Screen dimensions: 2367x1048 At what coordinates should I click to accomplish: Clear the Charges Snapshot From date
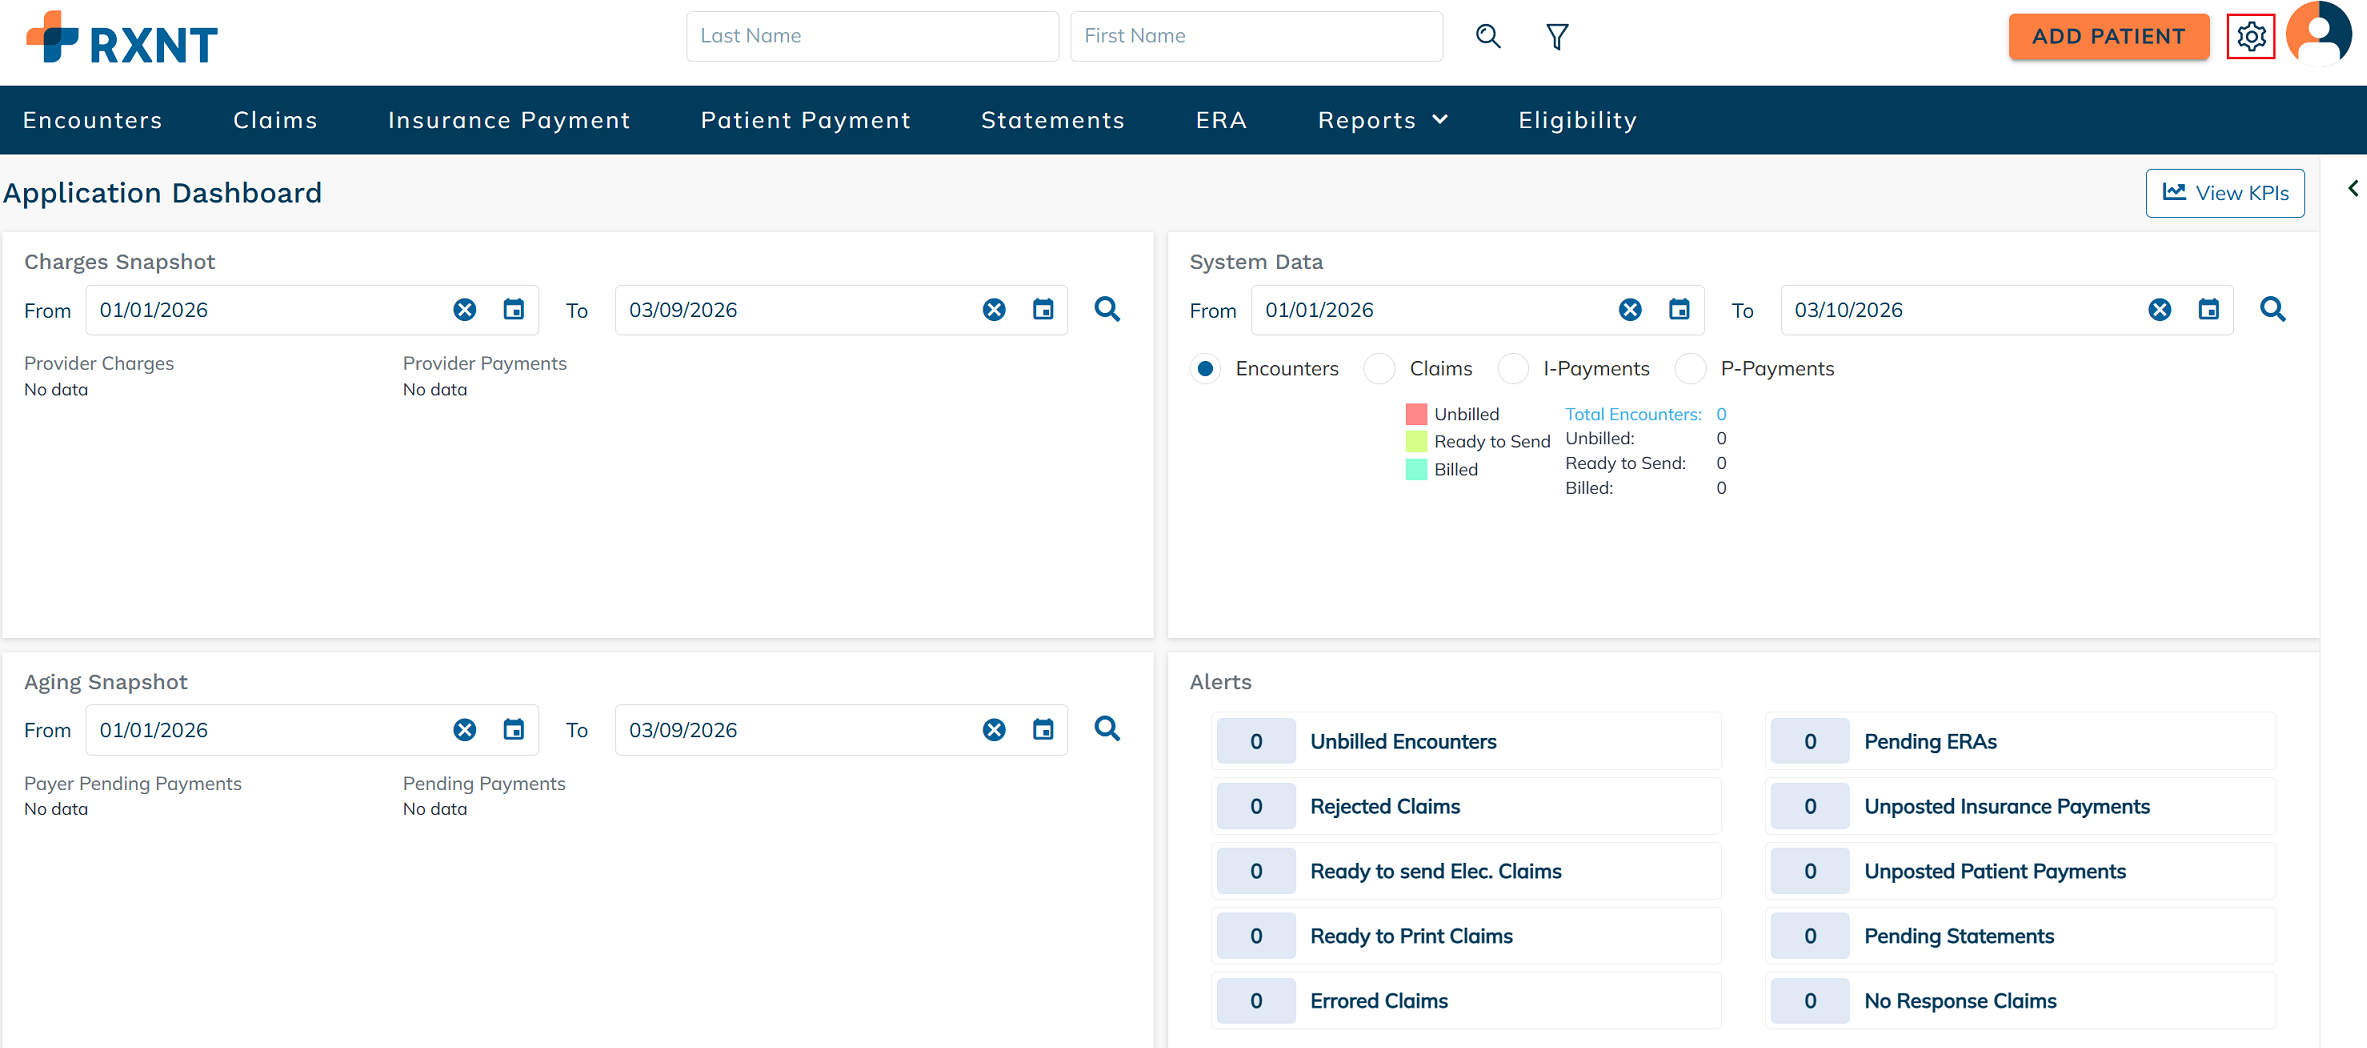pos(465,310)
